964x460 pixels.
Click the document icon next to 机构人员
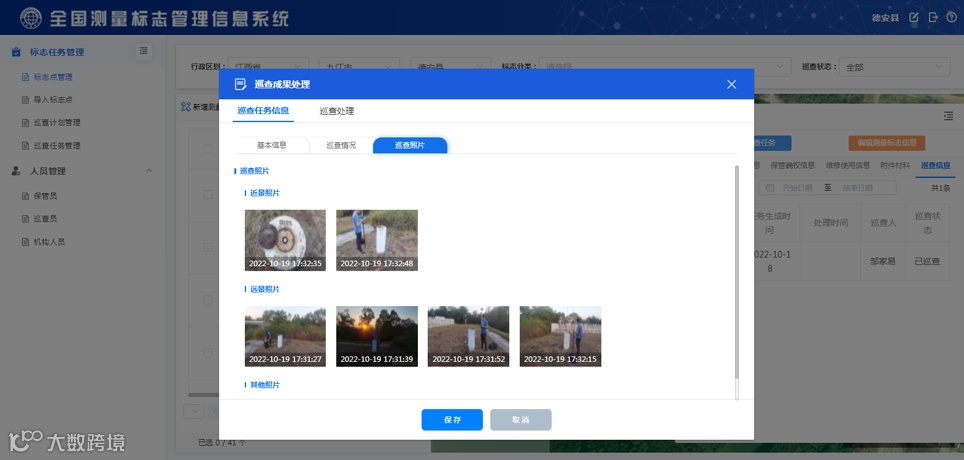pyautogui.click(x=25, y=242)
